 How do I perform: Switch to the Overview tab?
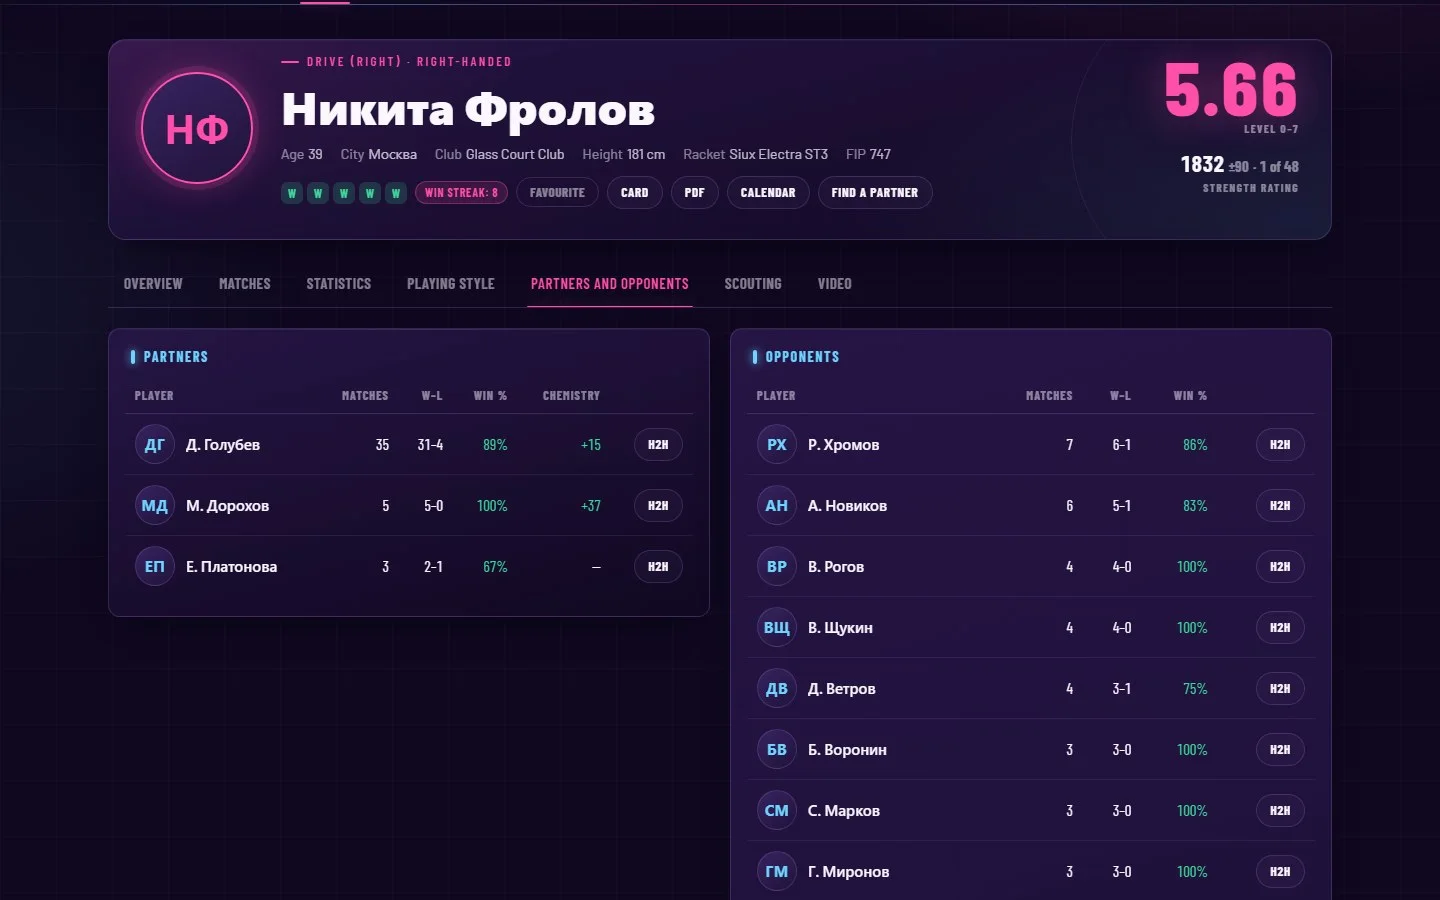[x=153, y=284]
